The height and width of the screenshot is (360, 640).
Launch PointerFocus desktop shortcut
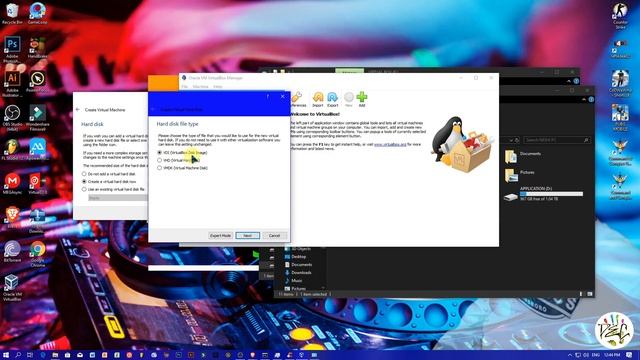point(38,82)
